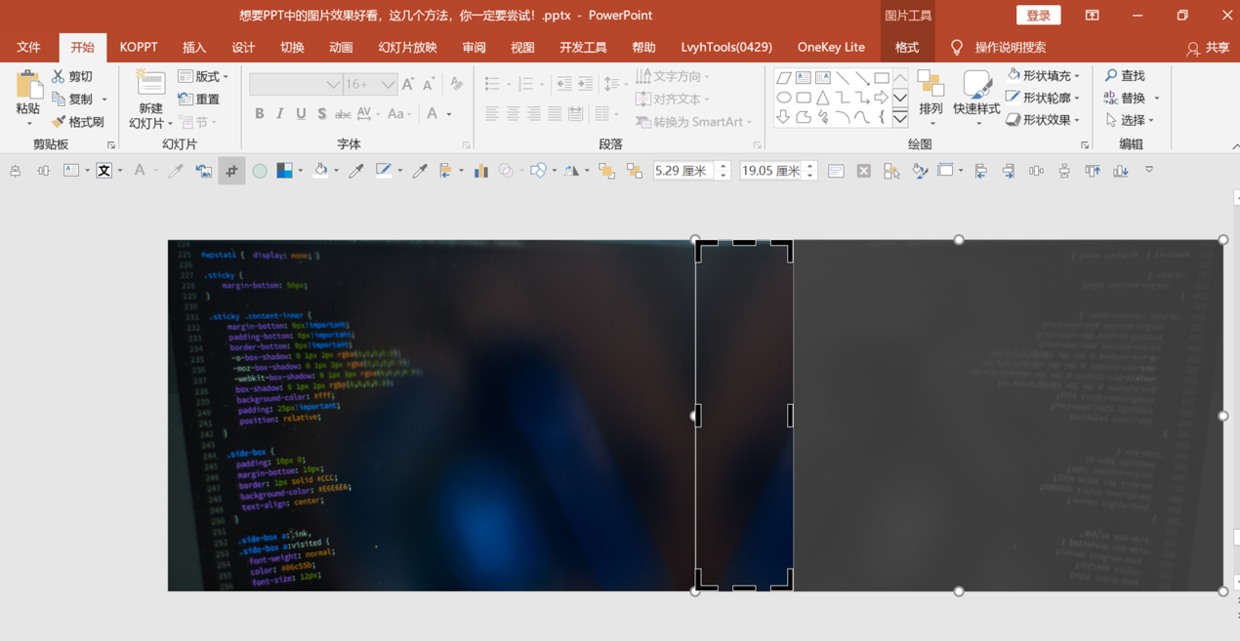Image resolution: width=1240 pixels, height=641 pixels.
Task: Open Change Case (Aa) dropdown
Action: click(x=400, y=114)
